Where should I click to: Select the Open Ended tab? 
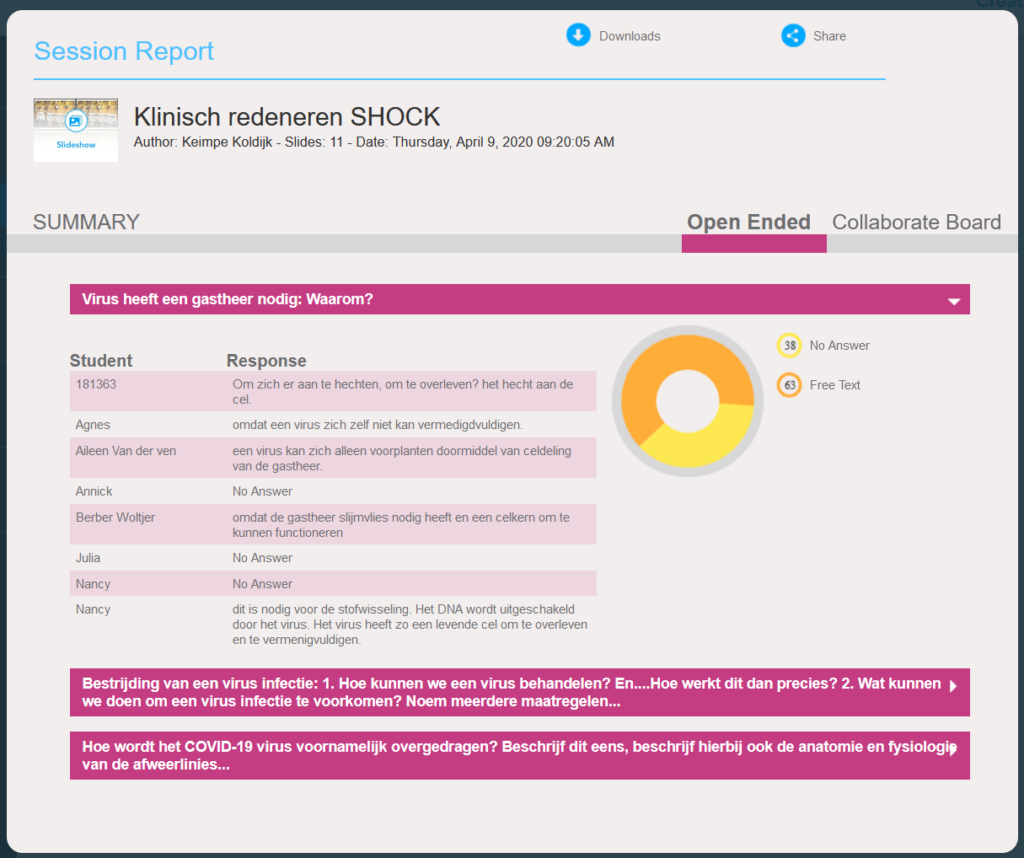pos(748,222)
